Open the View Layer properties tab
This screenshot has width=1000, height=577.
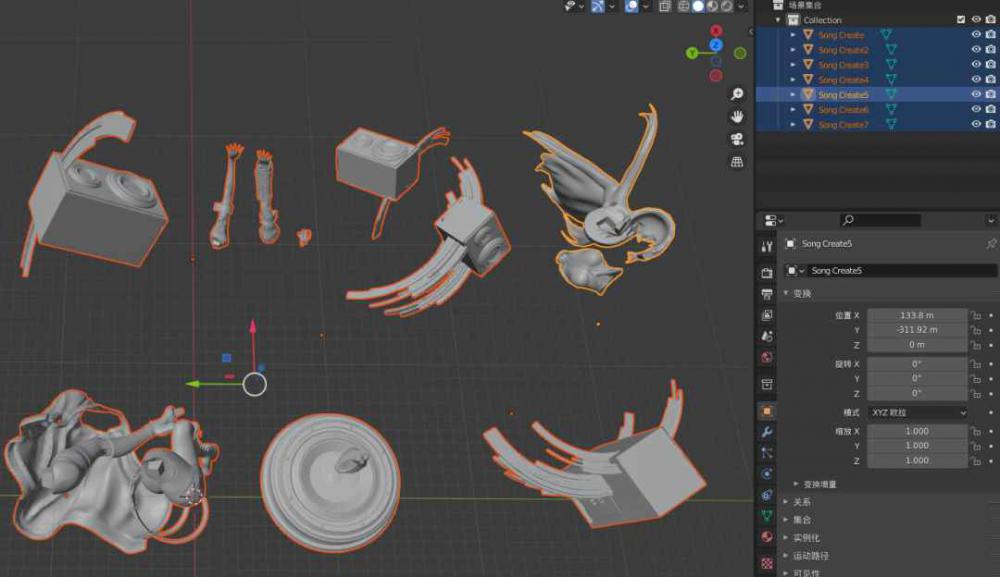click(767, 315)
